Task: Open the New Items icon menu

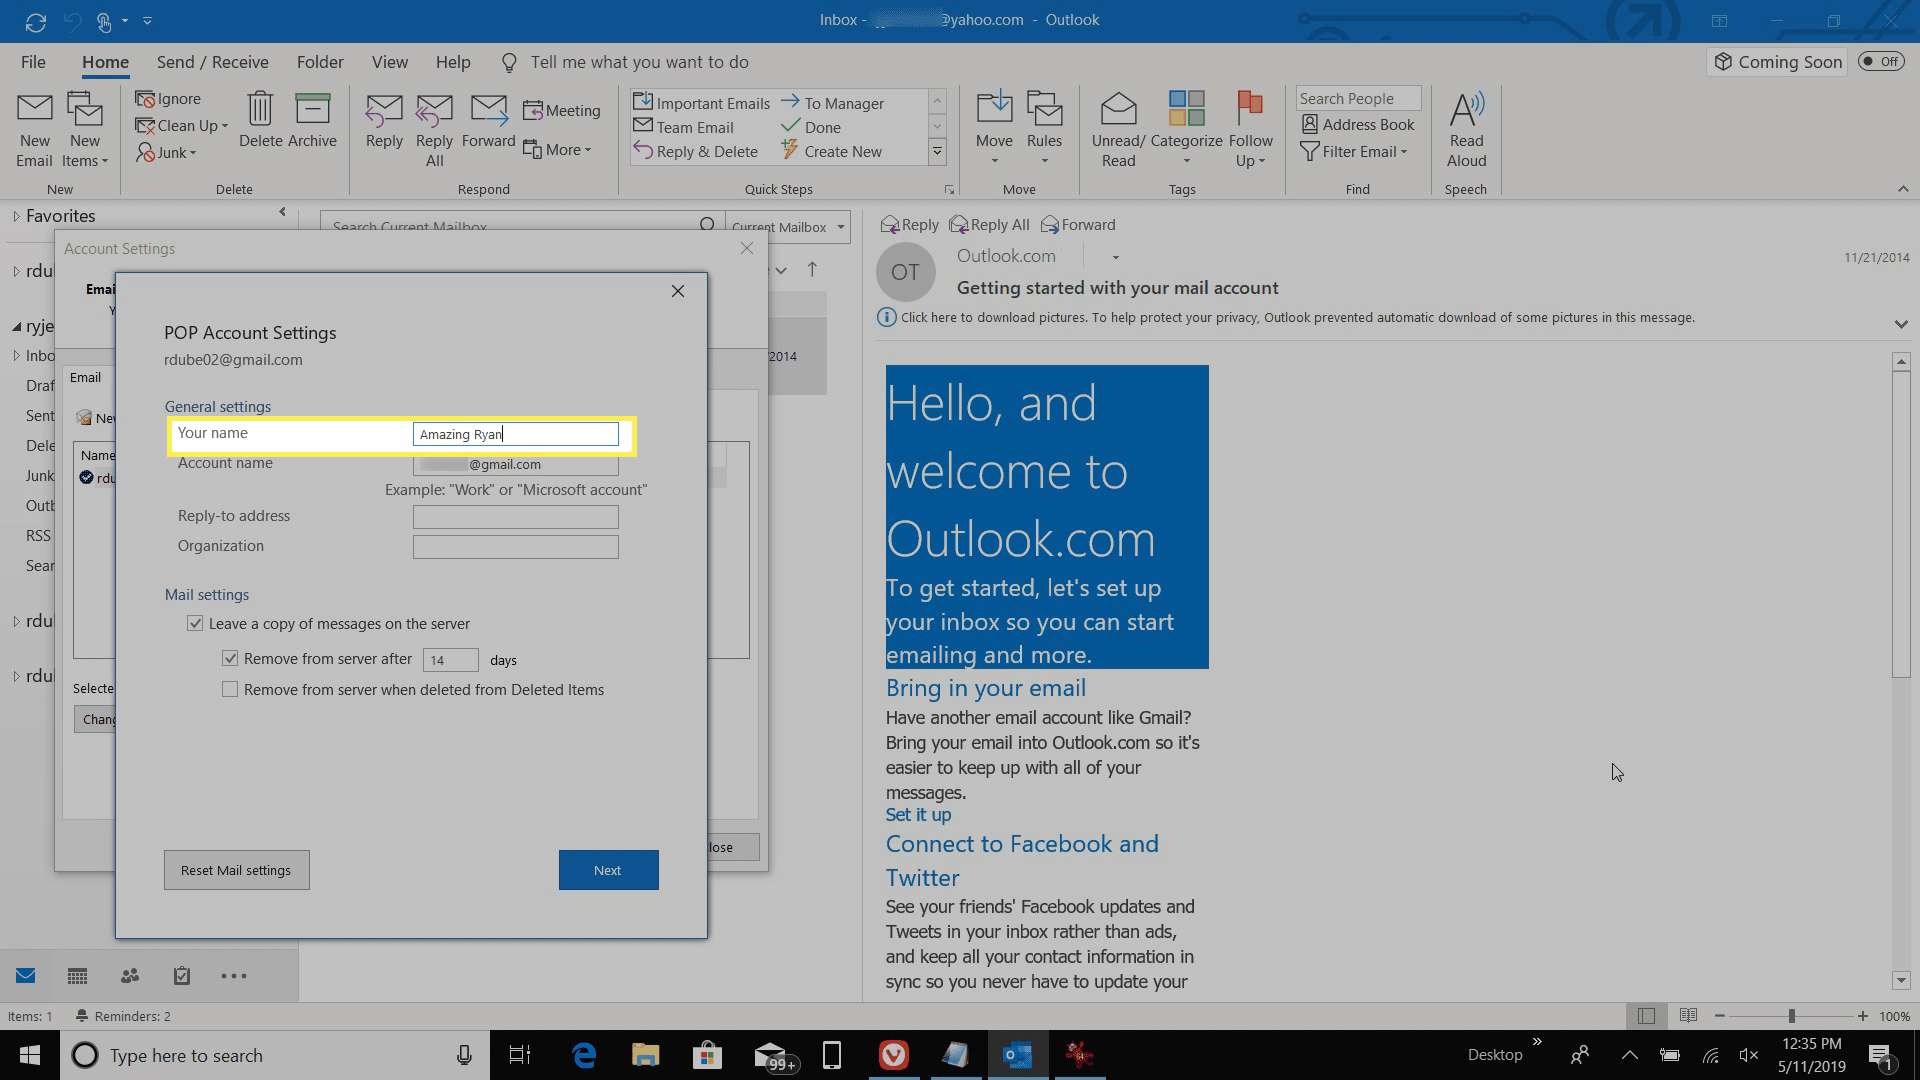Action: [x=85, y=130]
